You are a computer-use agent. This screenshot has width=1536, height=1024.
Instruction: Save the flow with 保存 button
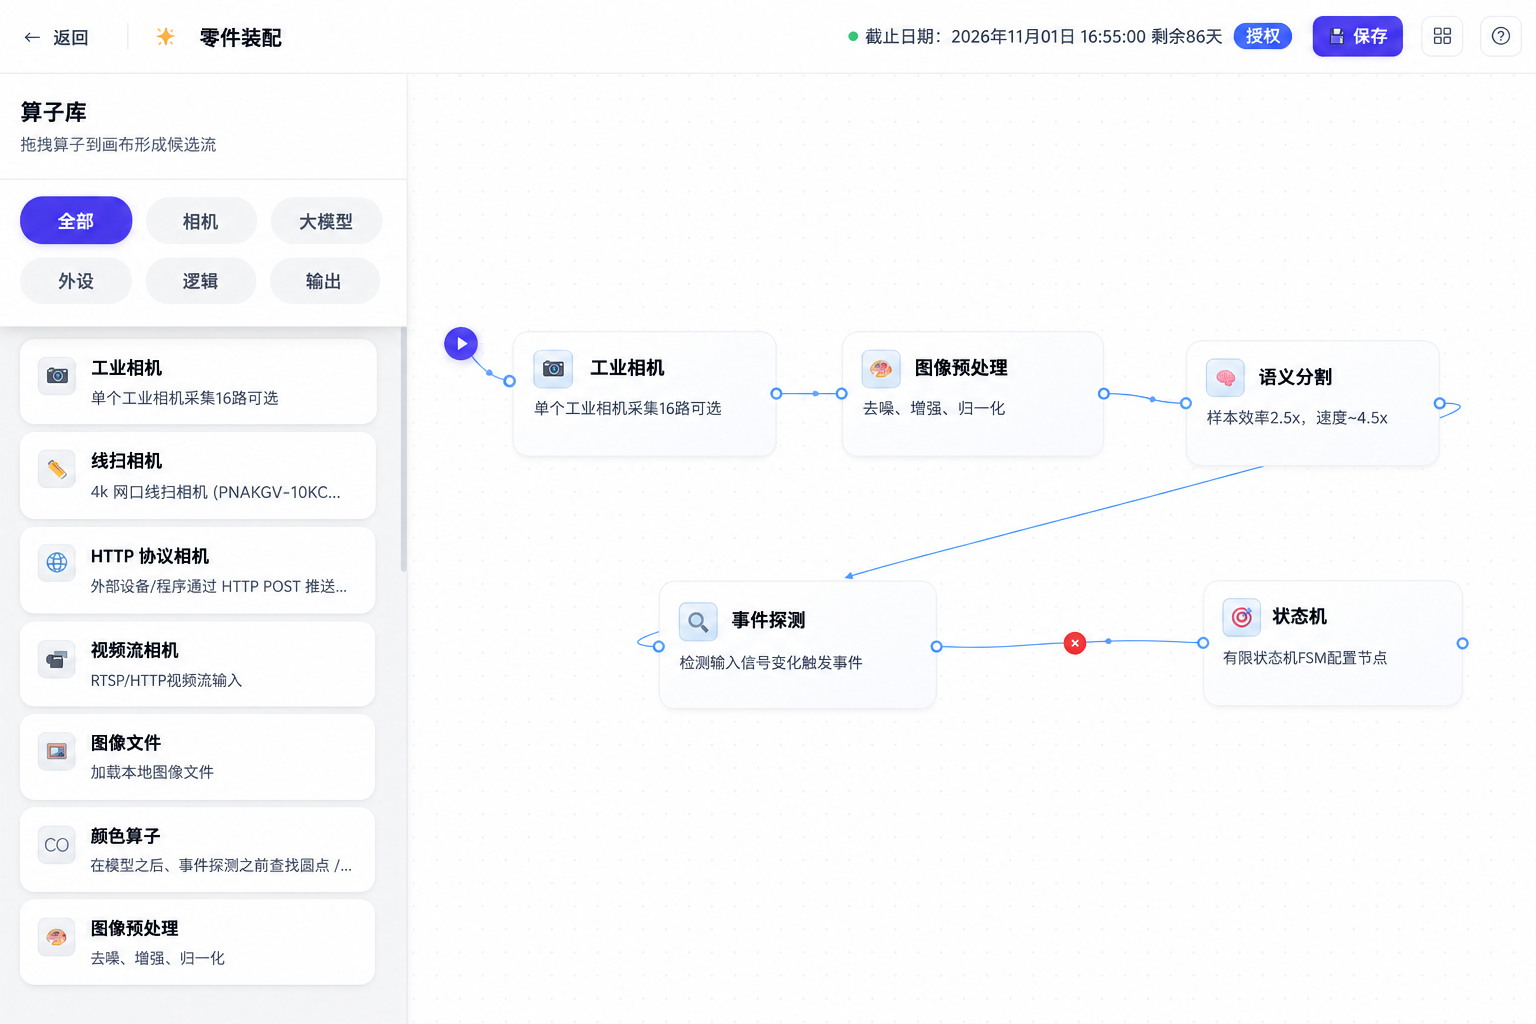pos(1358,36)
